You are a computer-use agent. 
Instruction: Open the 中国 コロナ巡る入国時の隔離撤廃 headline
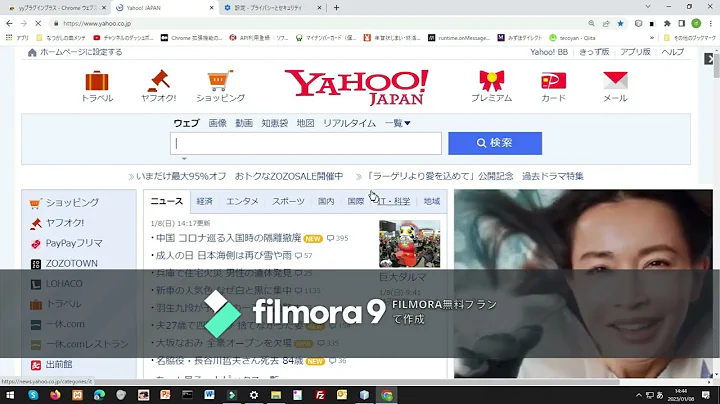click(x=228, y=238)
